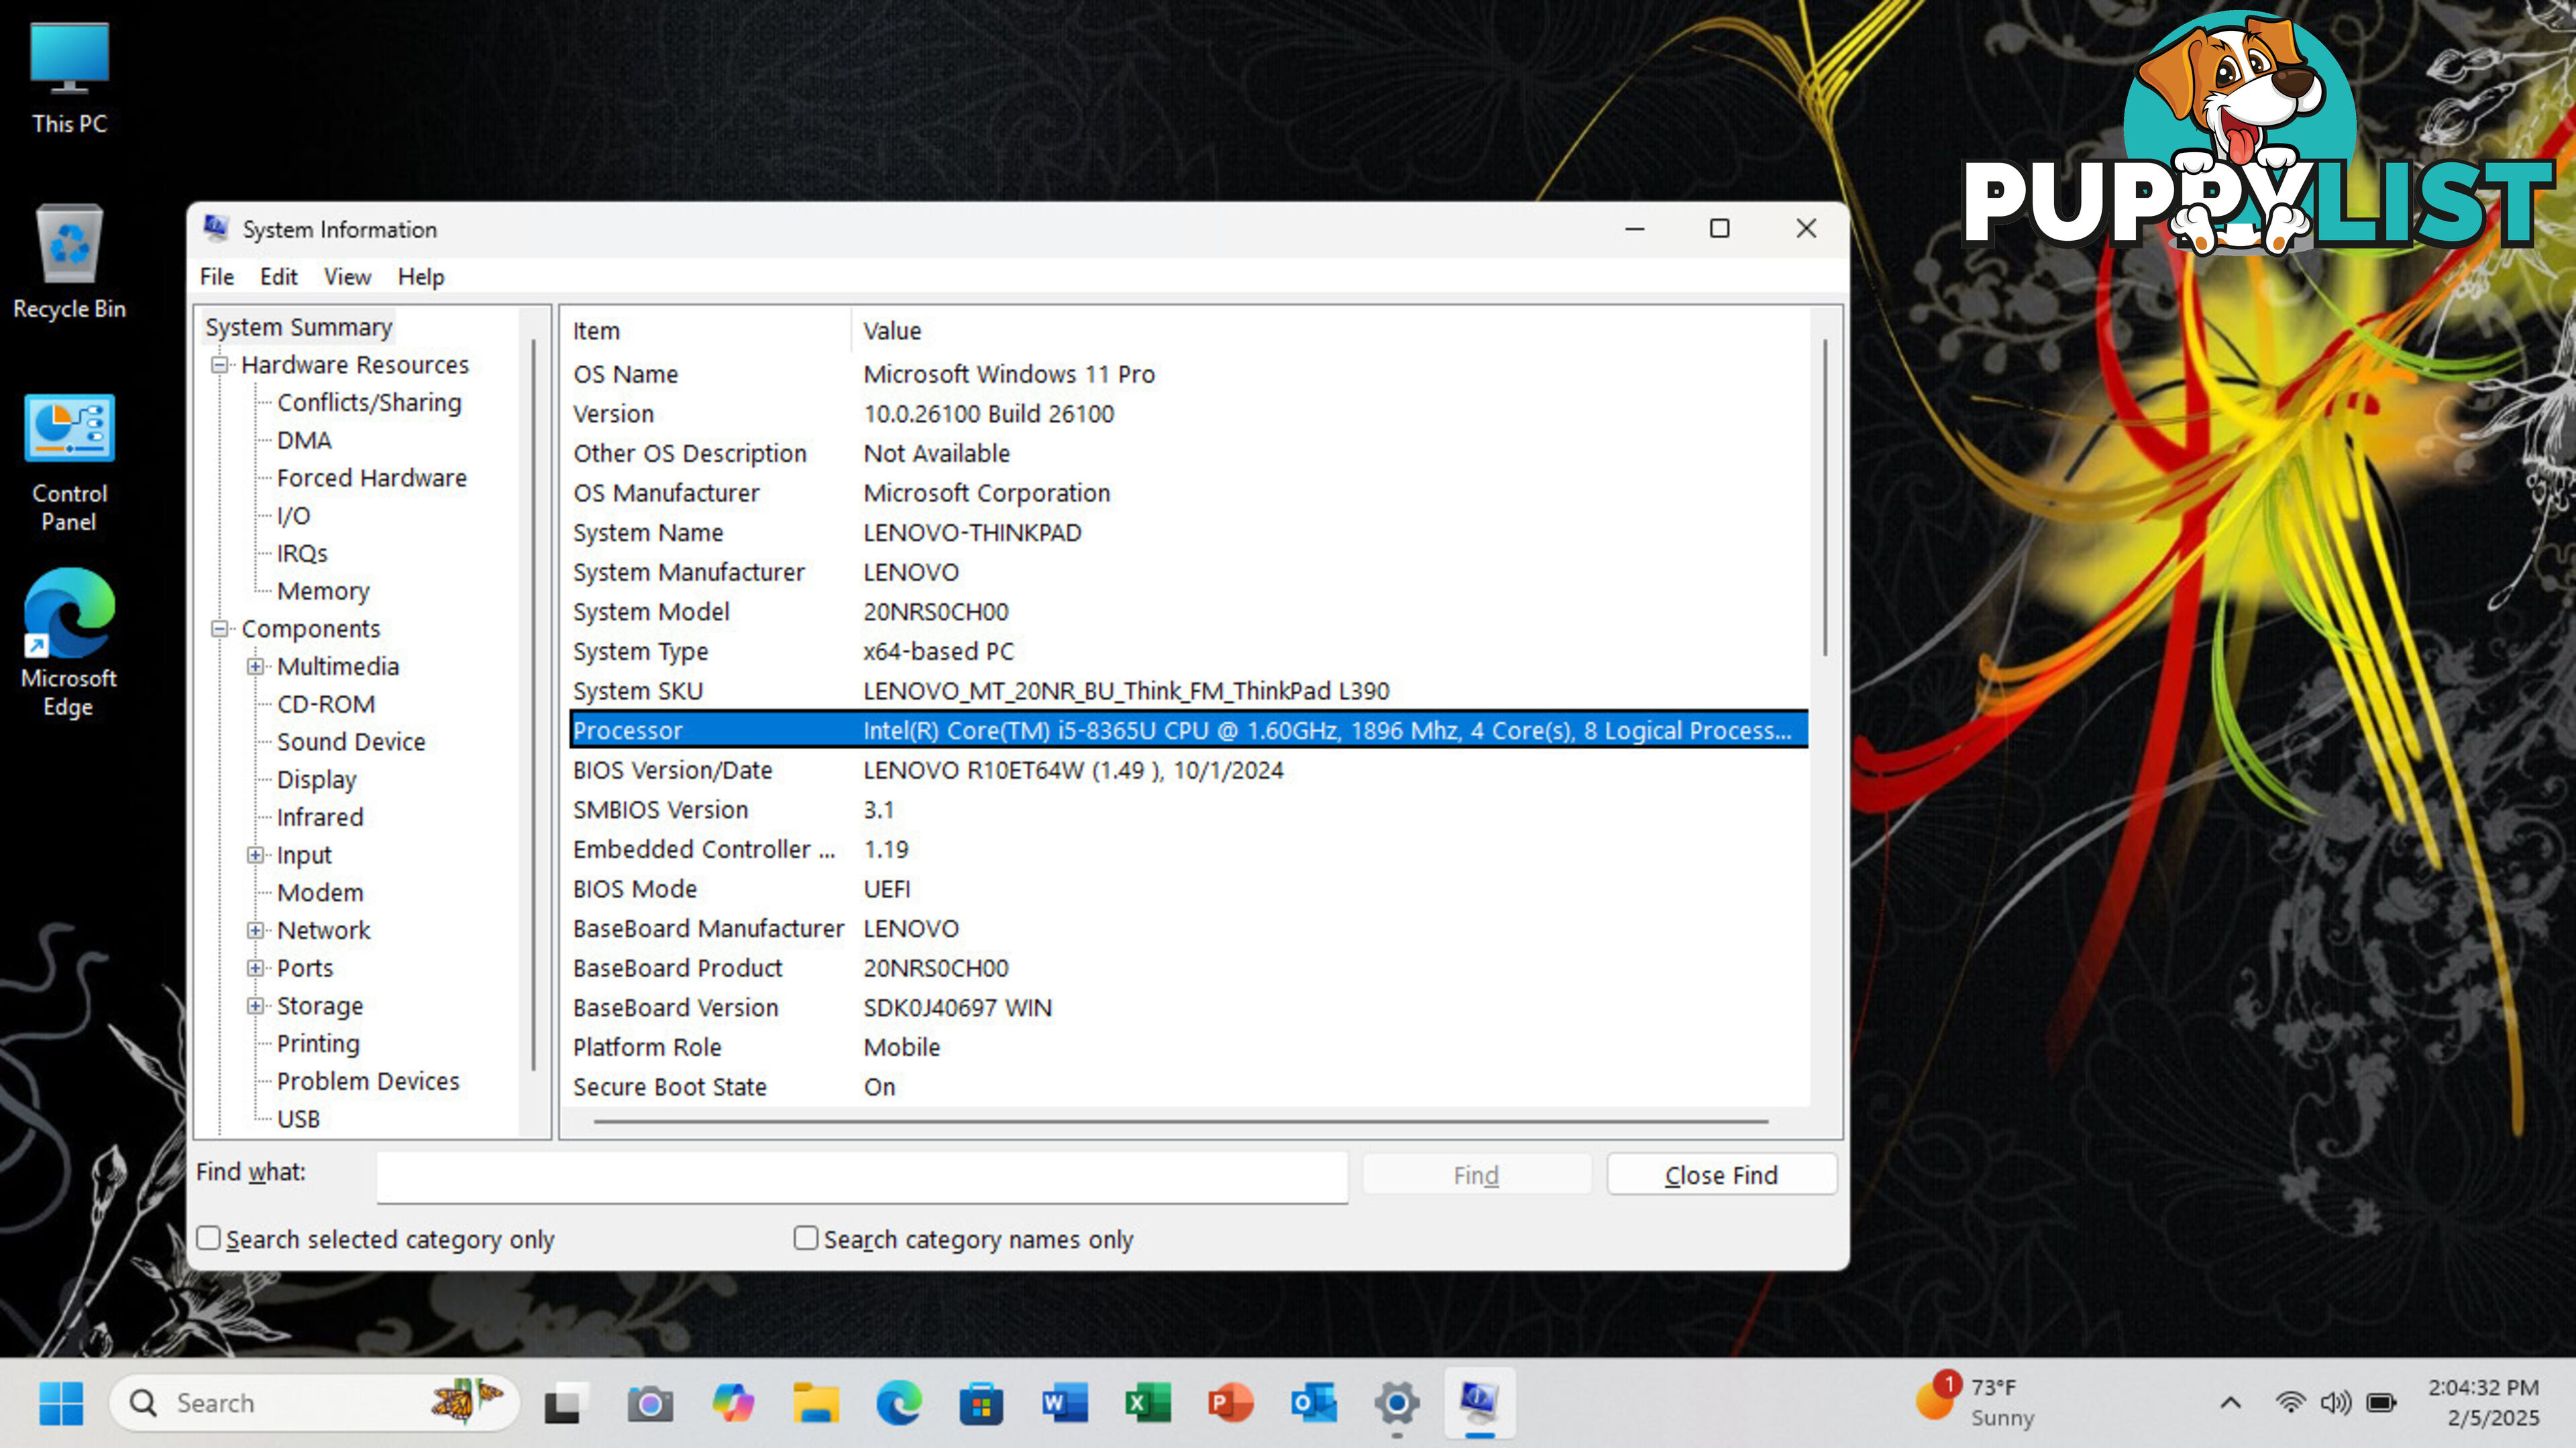This screenshot has height=1448, width=2576.
Task: Launch Word from the taskbar
Action: 1064,1403
